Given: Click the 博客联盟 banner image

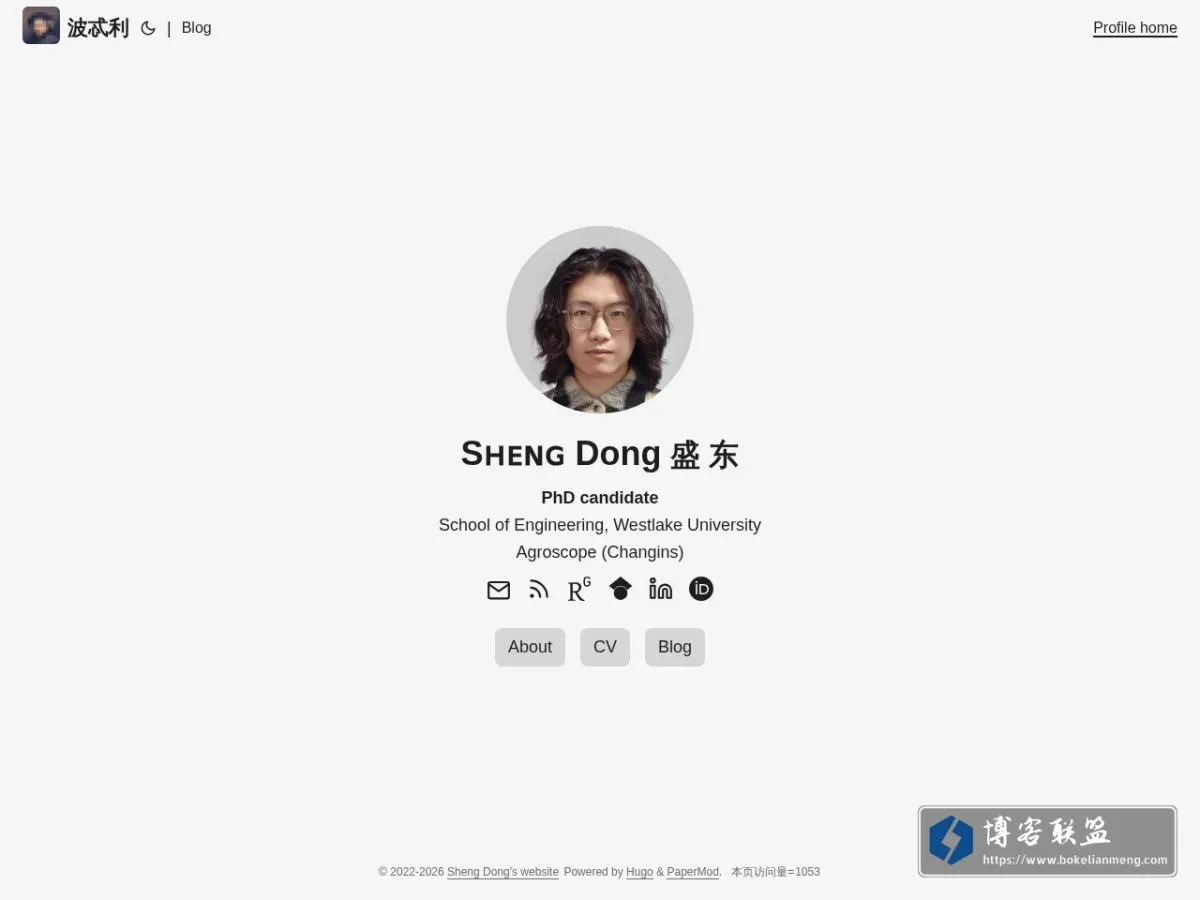Looking at the screenshot, I should (x=1047, y=841).
